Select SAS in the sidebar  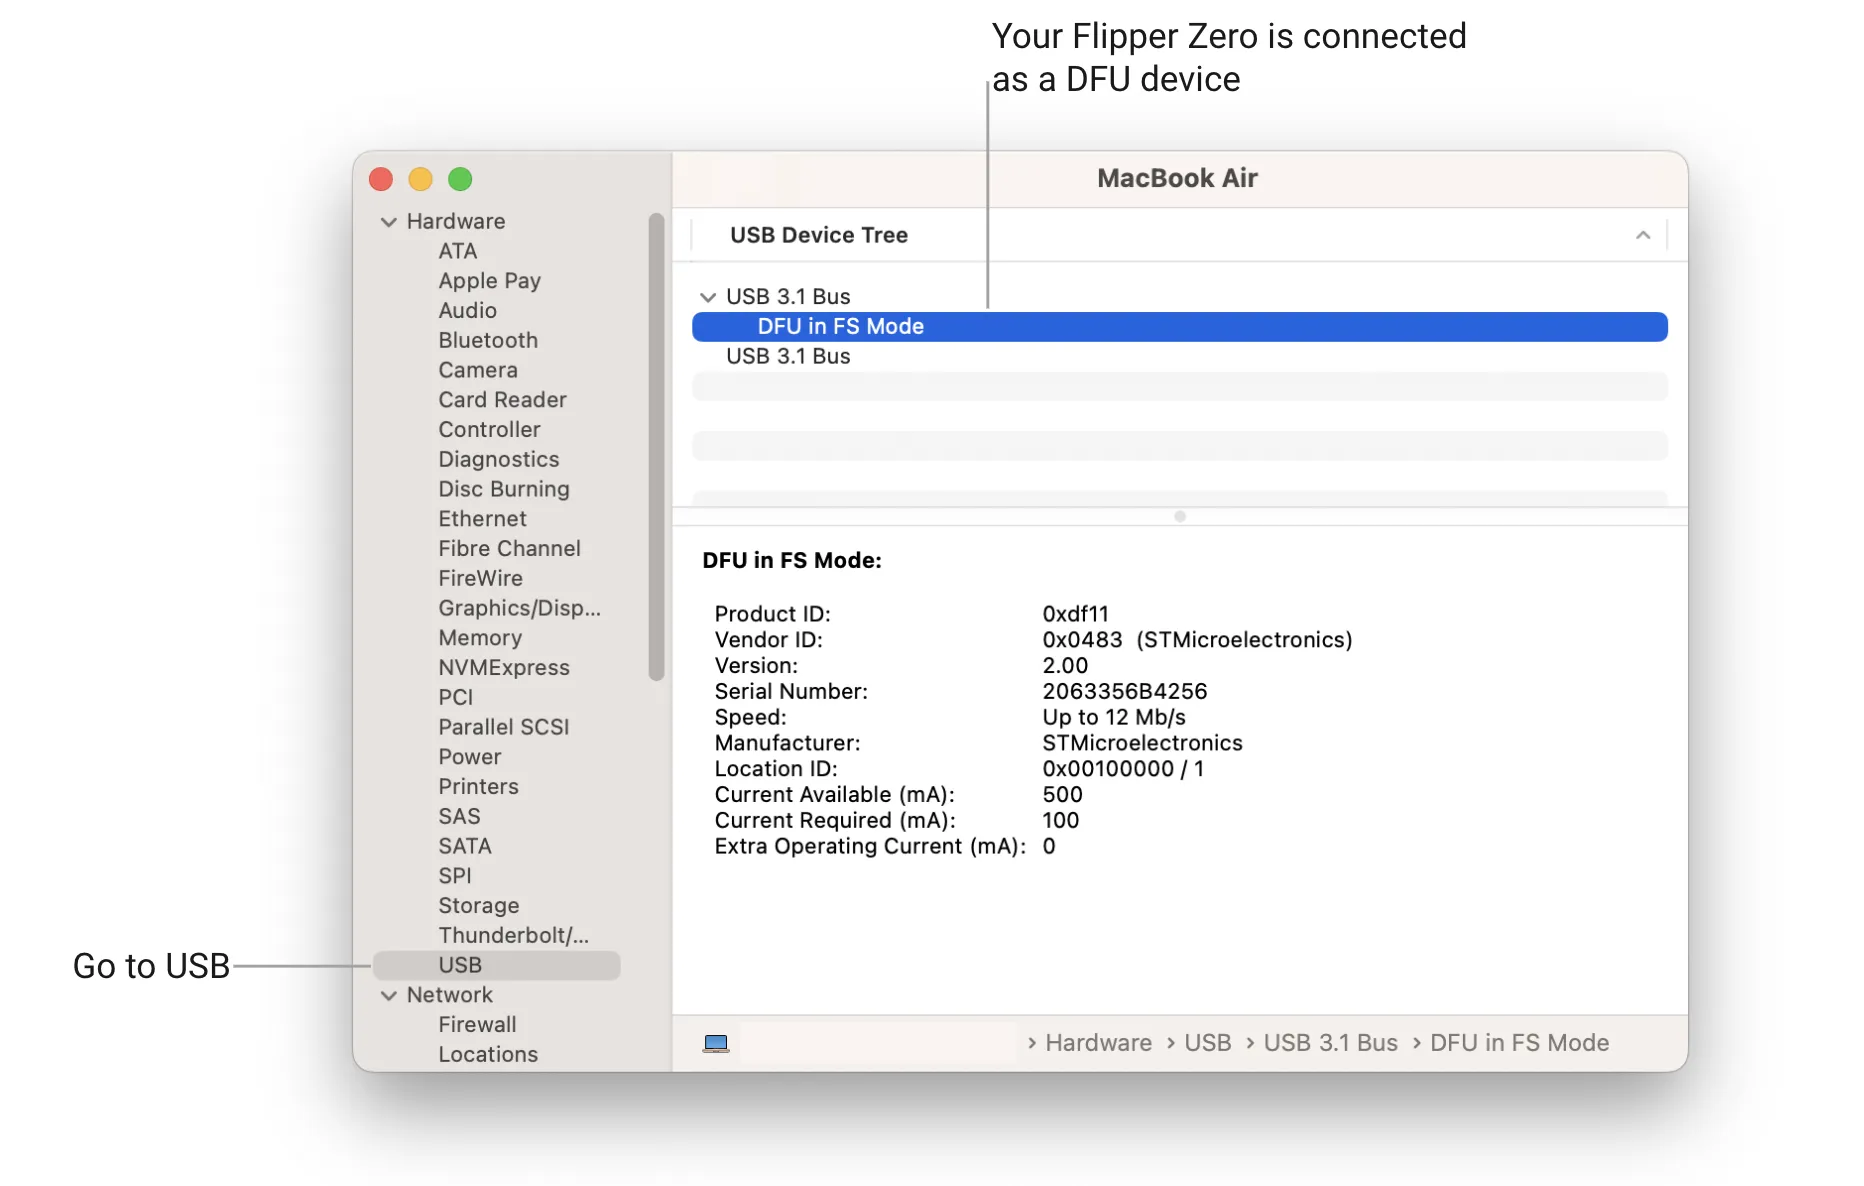pos(460,817)
